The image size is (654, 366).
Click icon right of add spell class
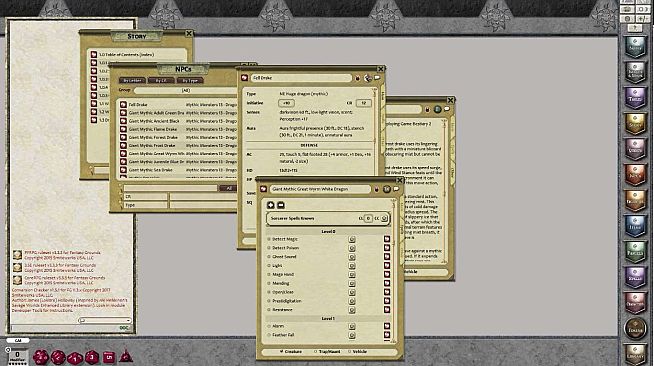point(281,205)
